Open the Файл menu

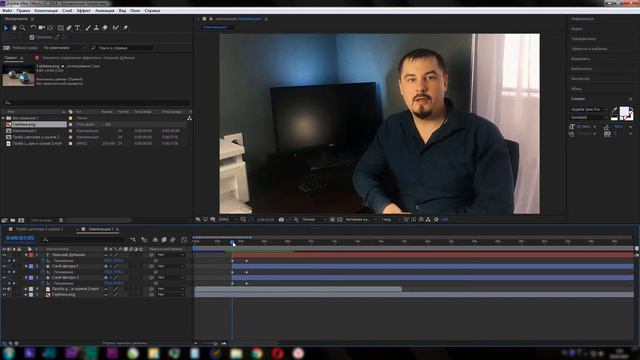7,11
